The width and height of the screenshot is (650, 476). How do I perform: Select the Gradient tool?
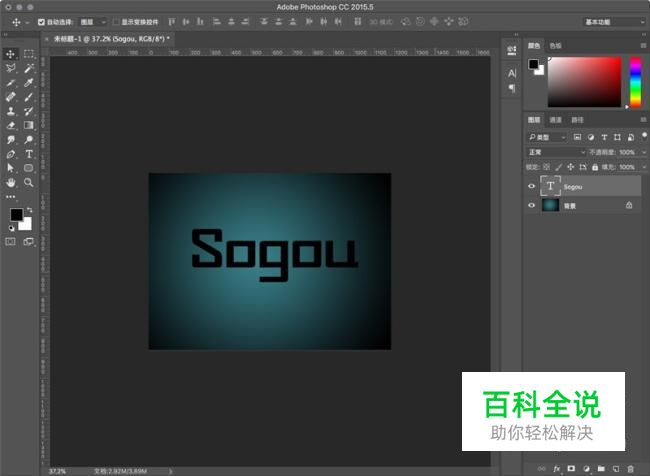[29, 125]
